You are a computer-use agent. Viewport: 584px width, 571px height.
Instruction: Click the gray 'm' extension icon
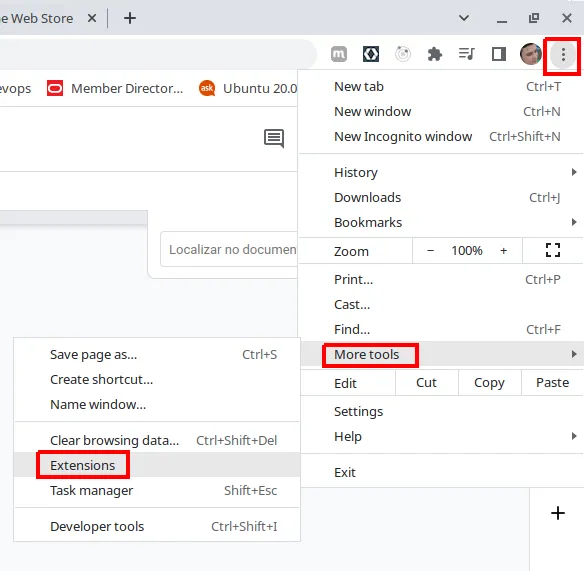[339, 54]
